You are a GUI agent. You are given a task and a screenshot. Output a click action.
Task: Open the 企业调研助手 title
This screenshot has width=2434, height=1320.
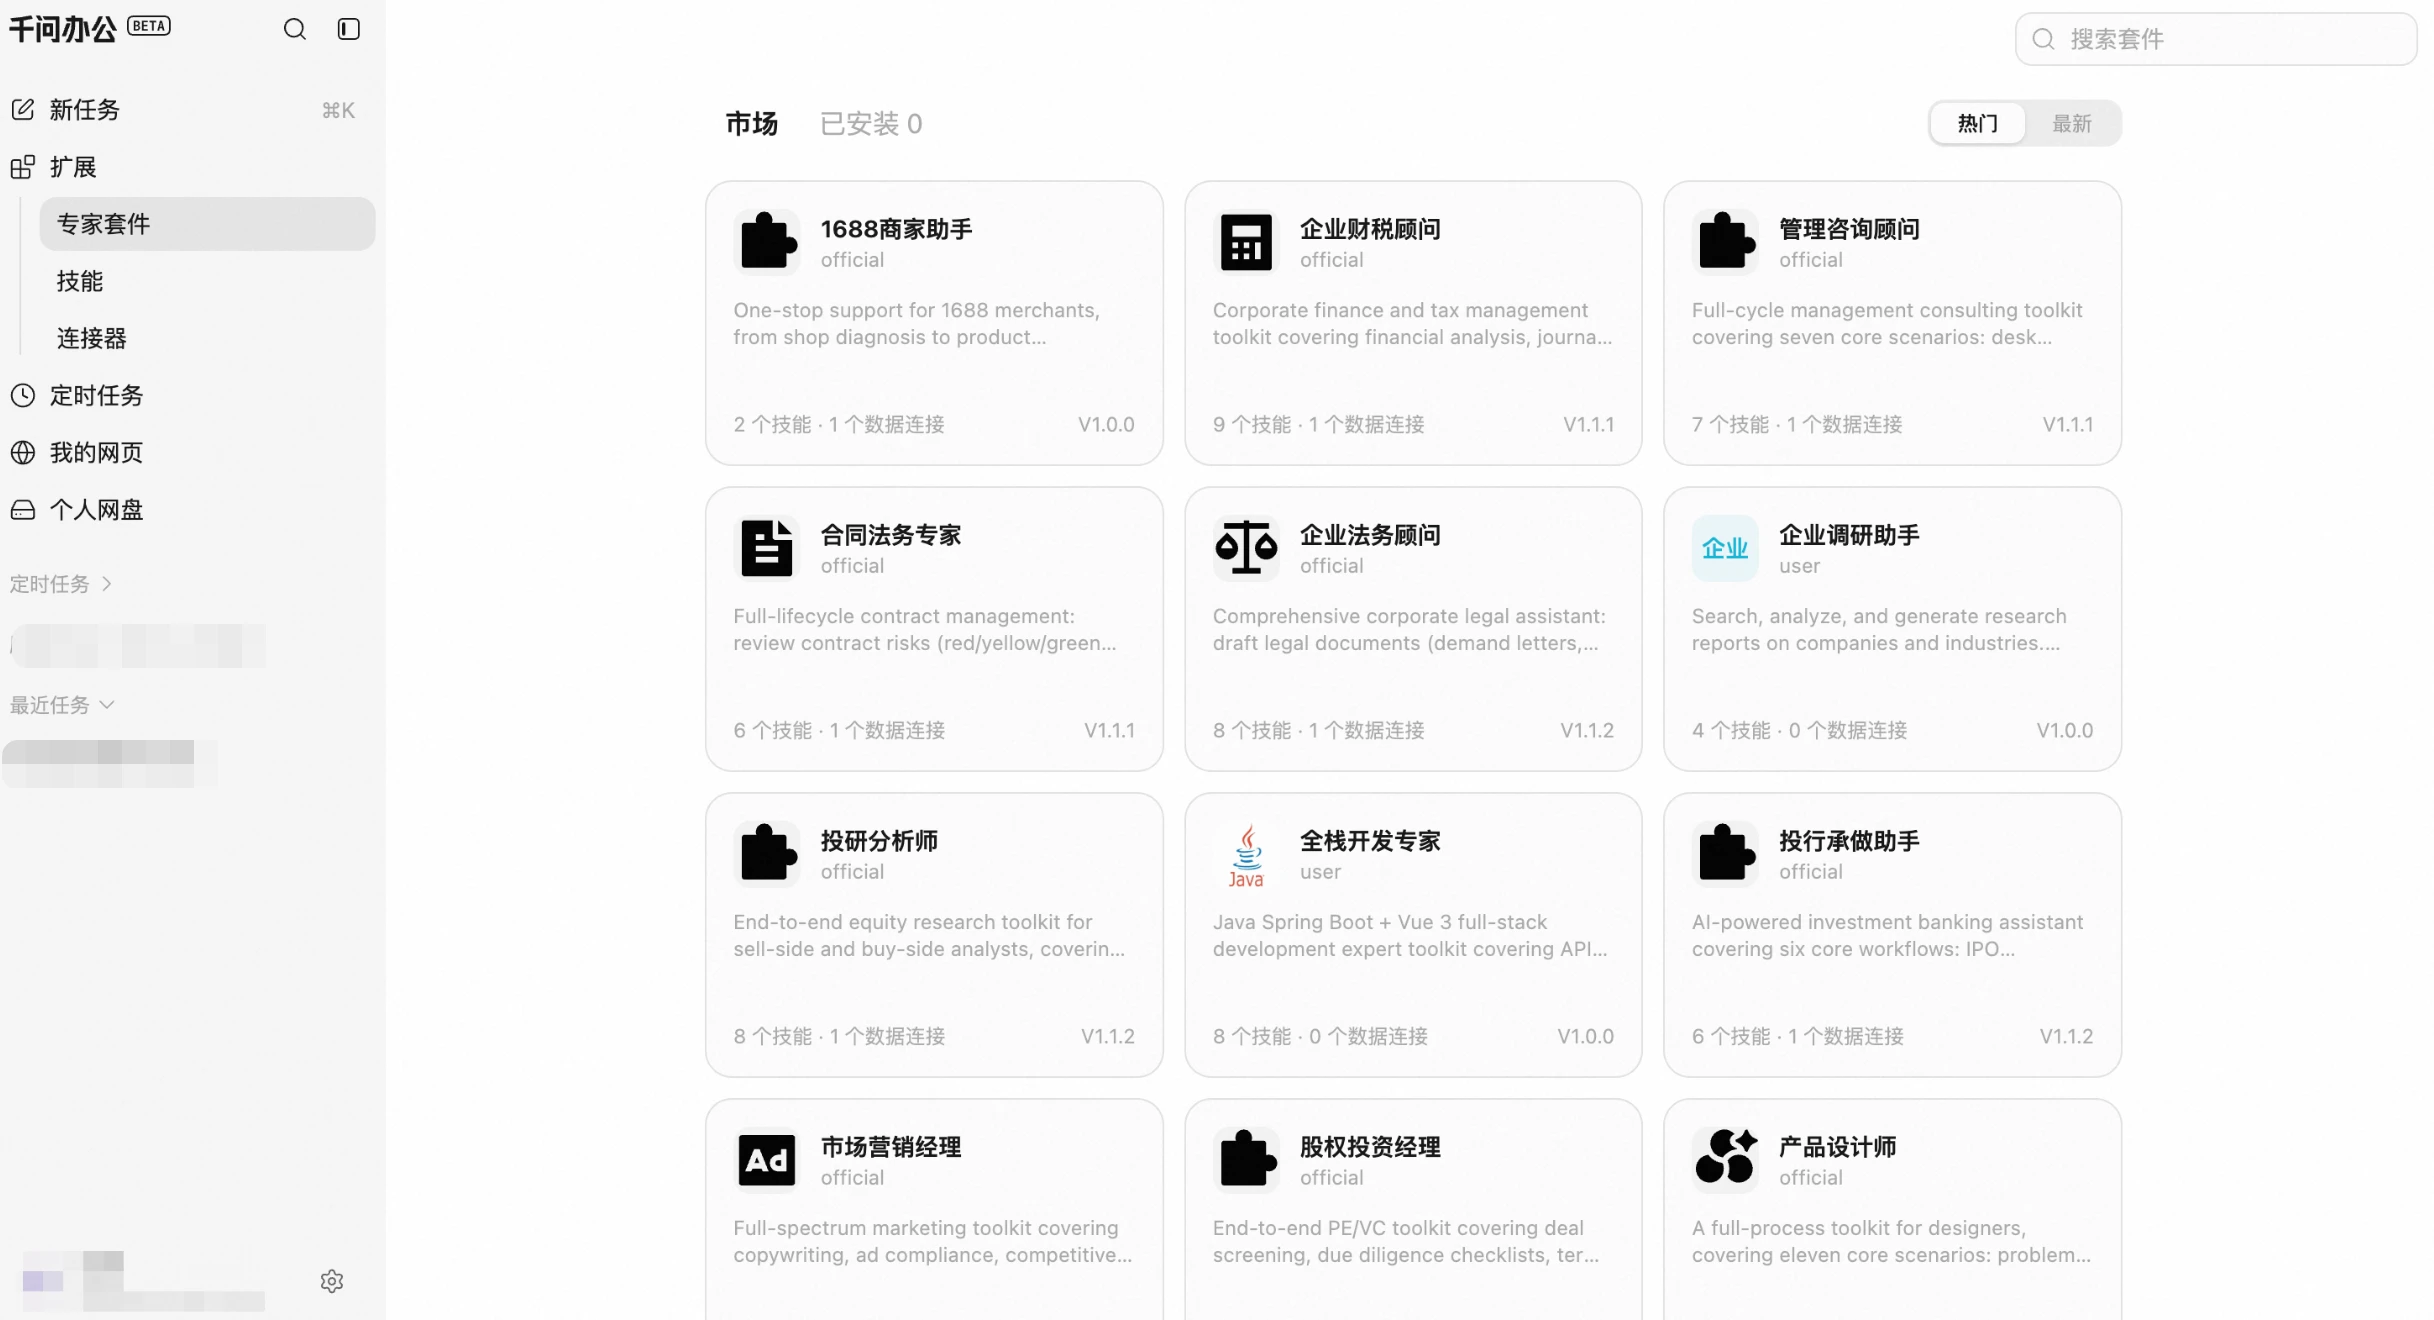(1849, 535)
